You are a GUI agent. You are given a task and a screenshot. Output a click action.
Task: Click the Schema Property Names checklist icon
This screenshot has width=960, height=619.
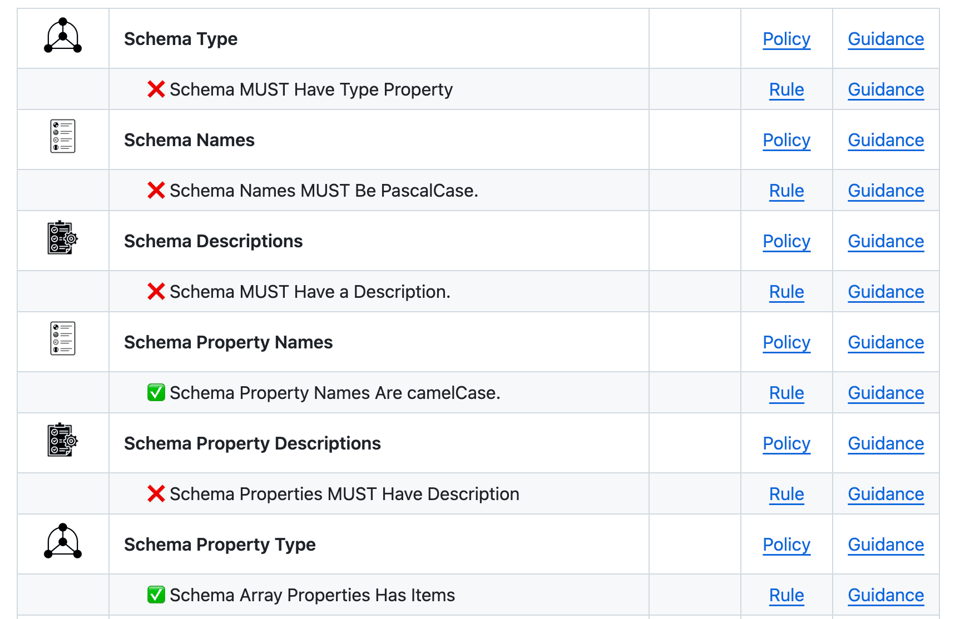[63, 339]
